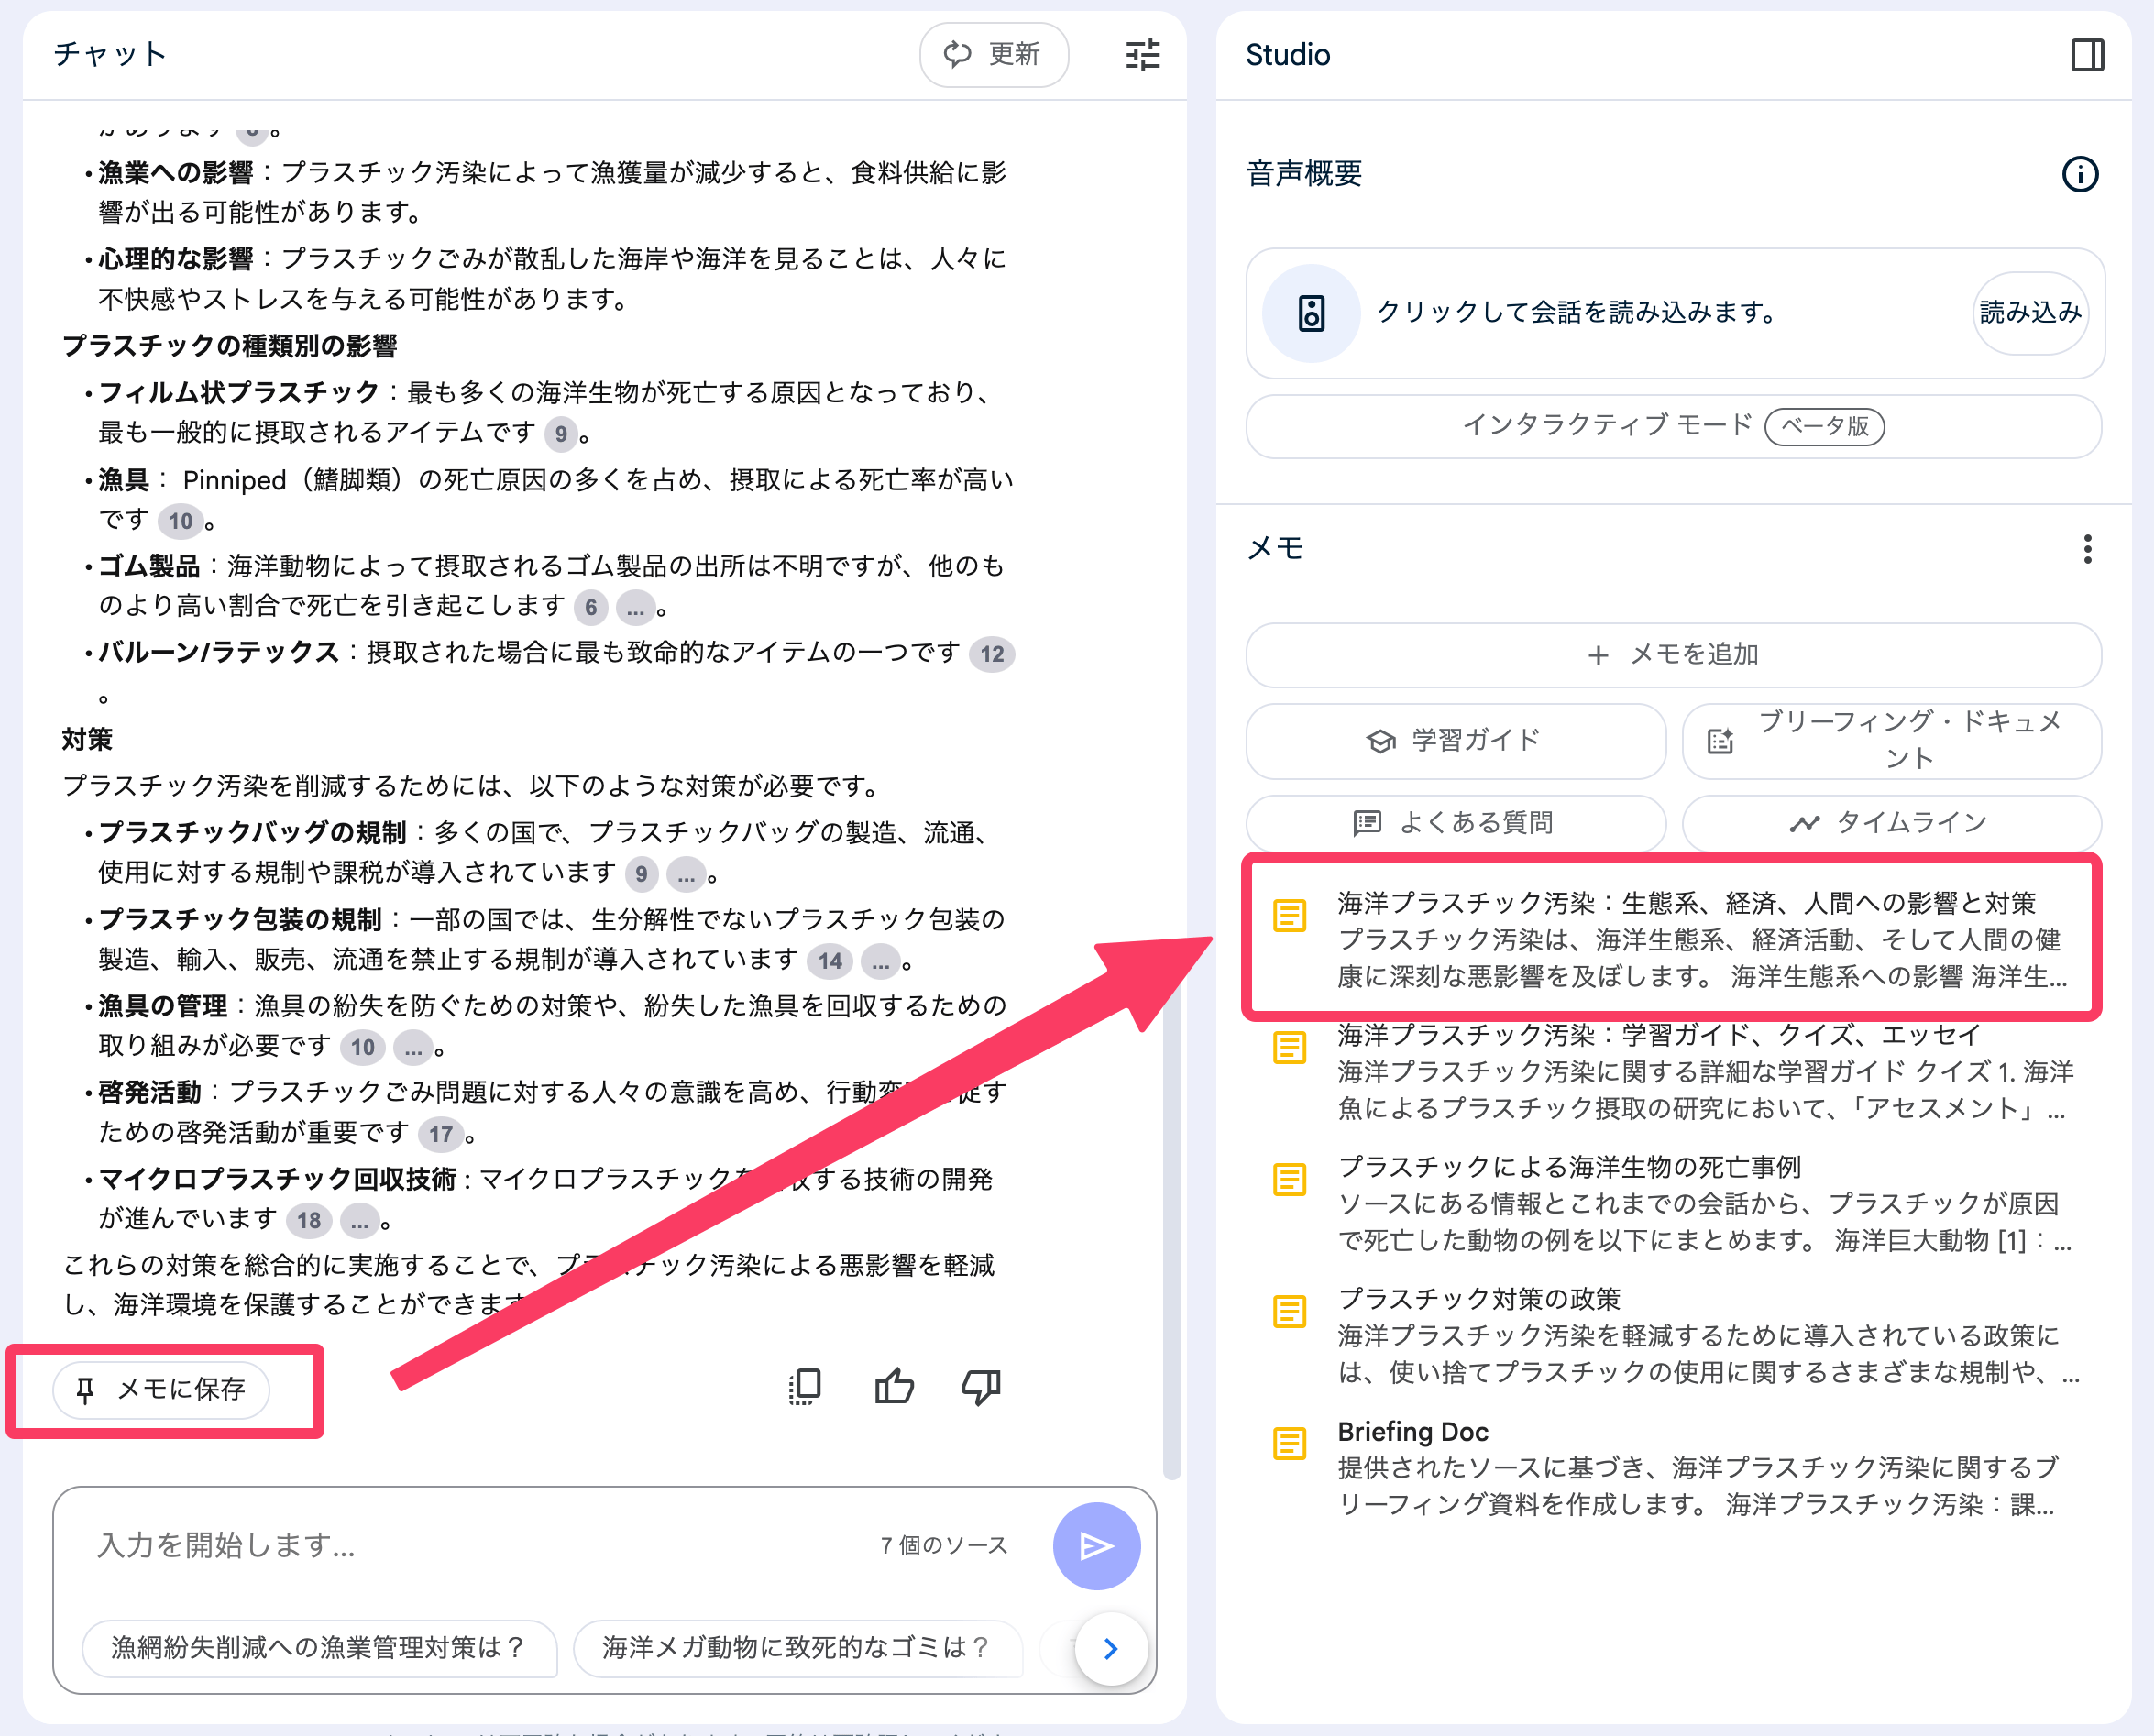Enable インタラクティブ モード beta

point(1673,426)
